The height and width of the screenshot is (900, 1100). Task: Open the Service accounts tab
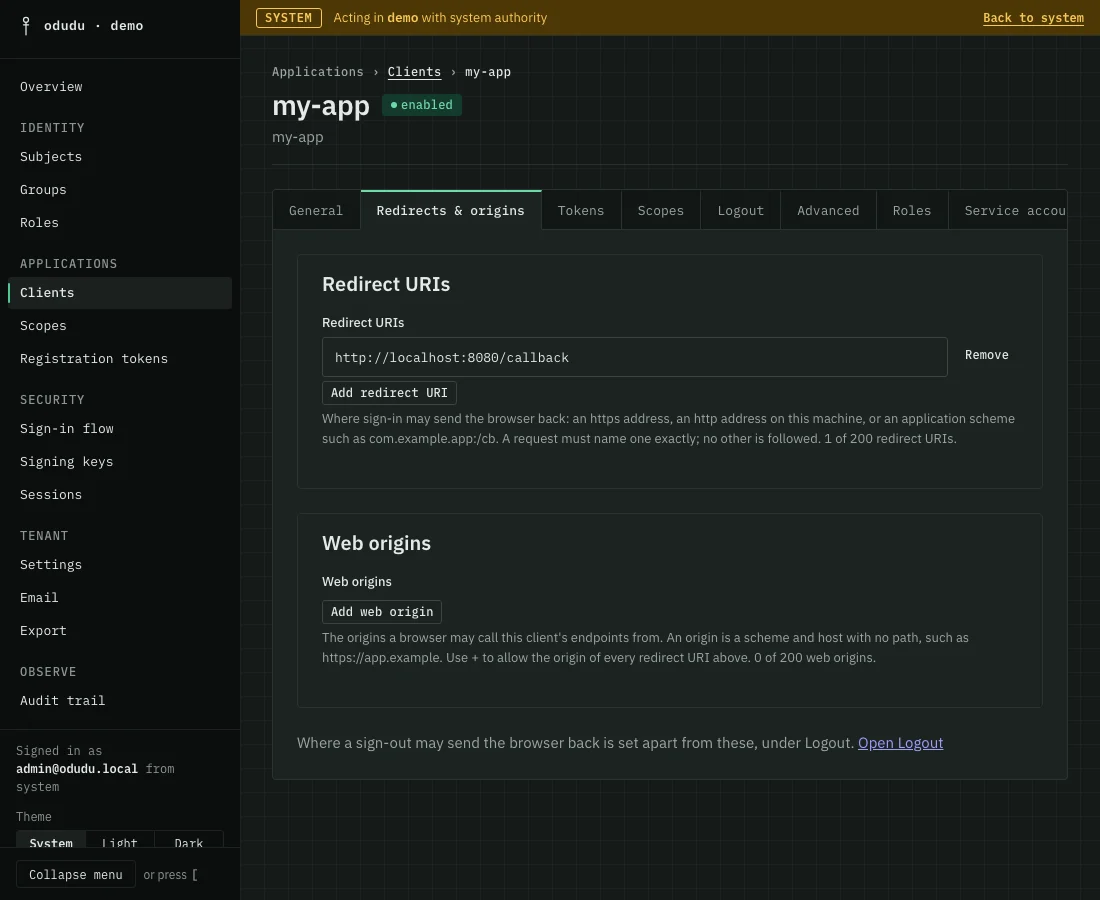click(1008, 210)
